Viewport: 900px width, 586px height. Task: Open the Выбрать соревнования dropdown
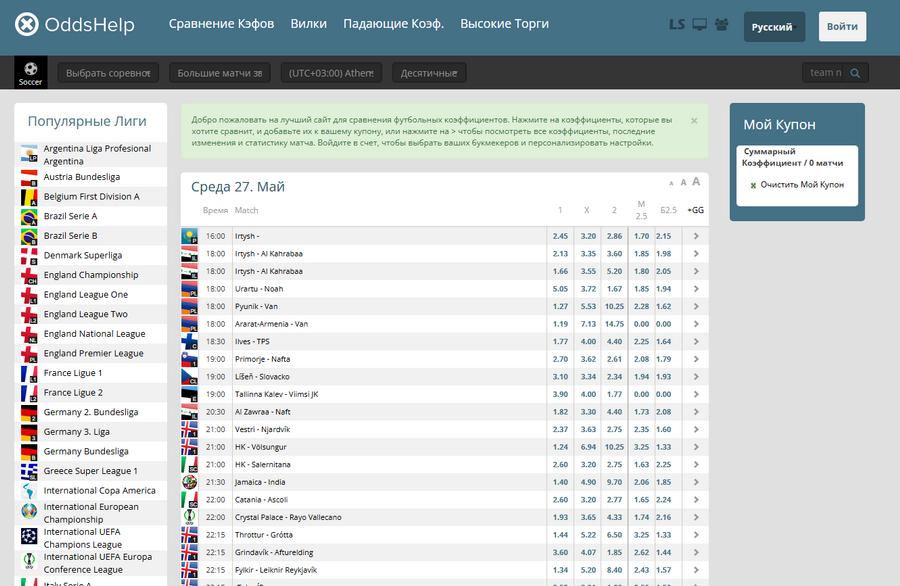[108, 73]
